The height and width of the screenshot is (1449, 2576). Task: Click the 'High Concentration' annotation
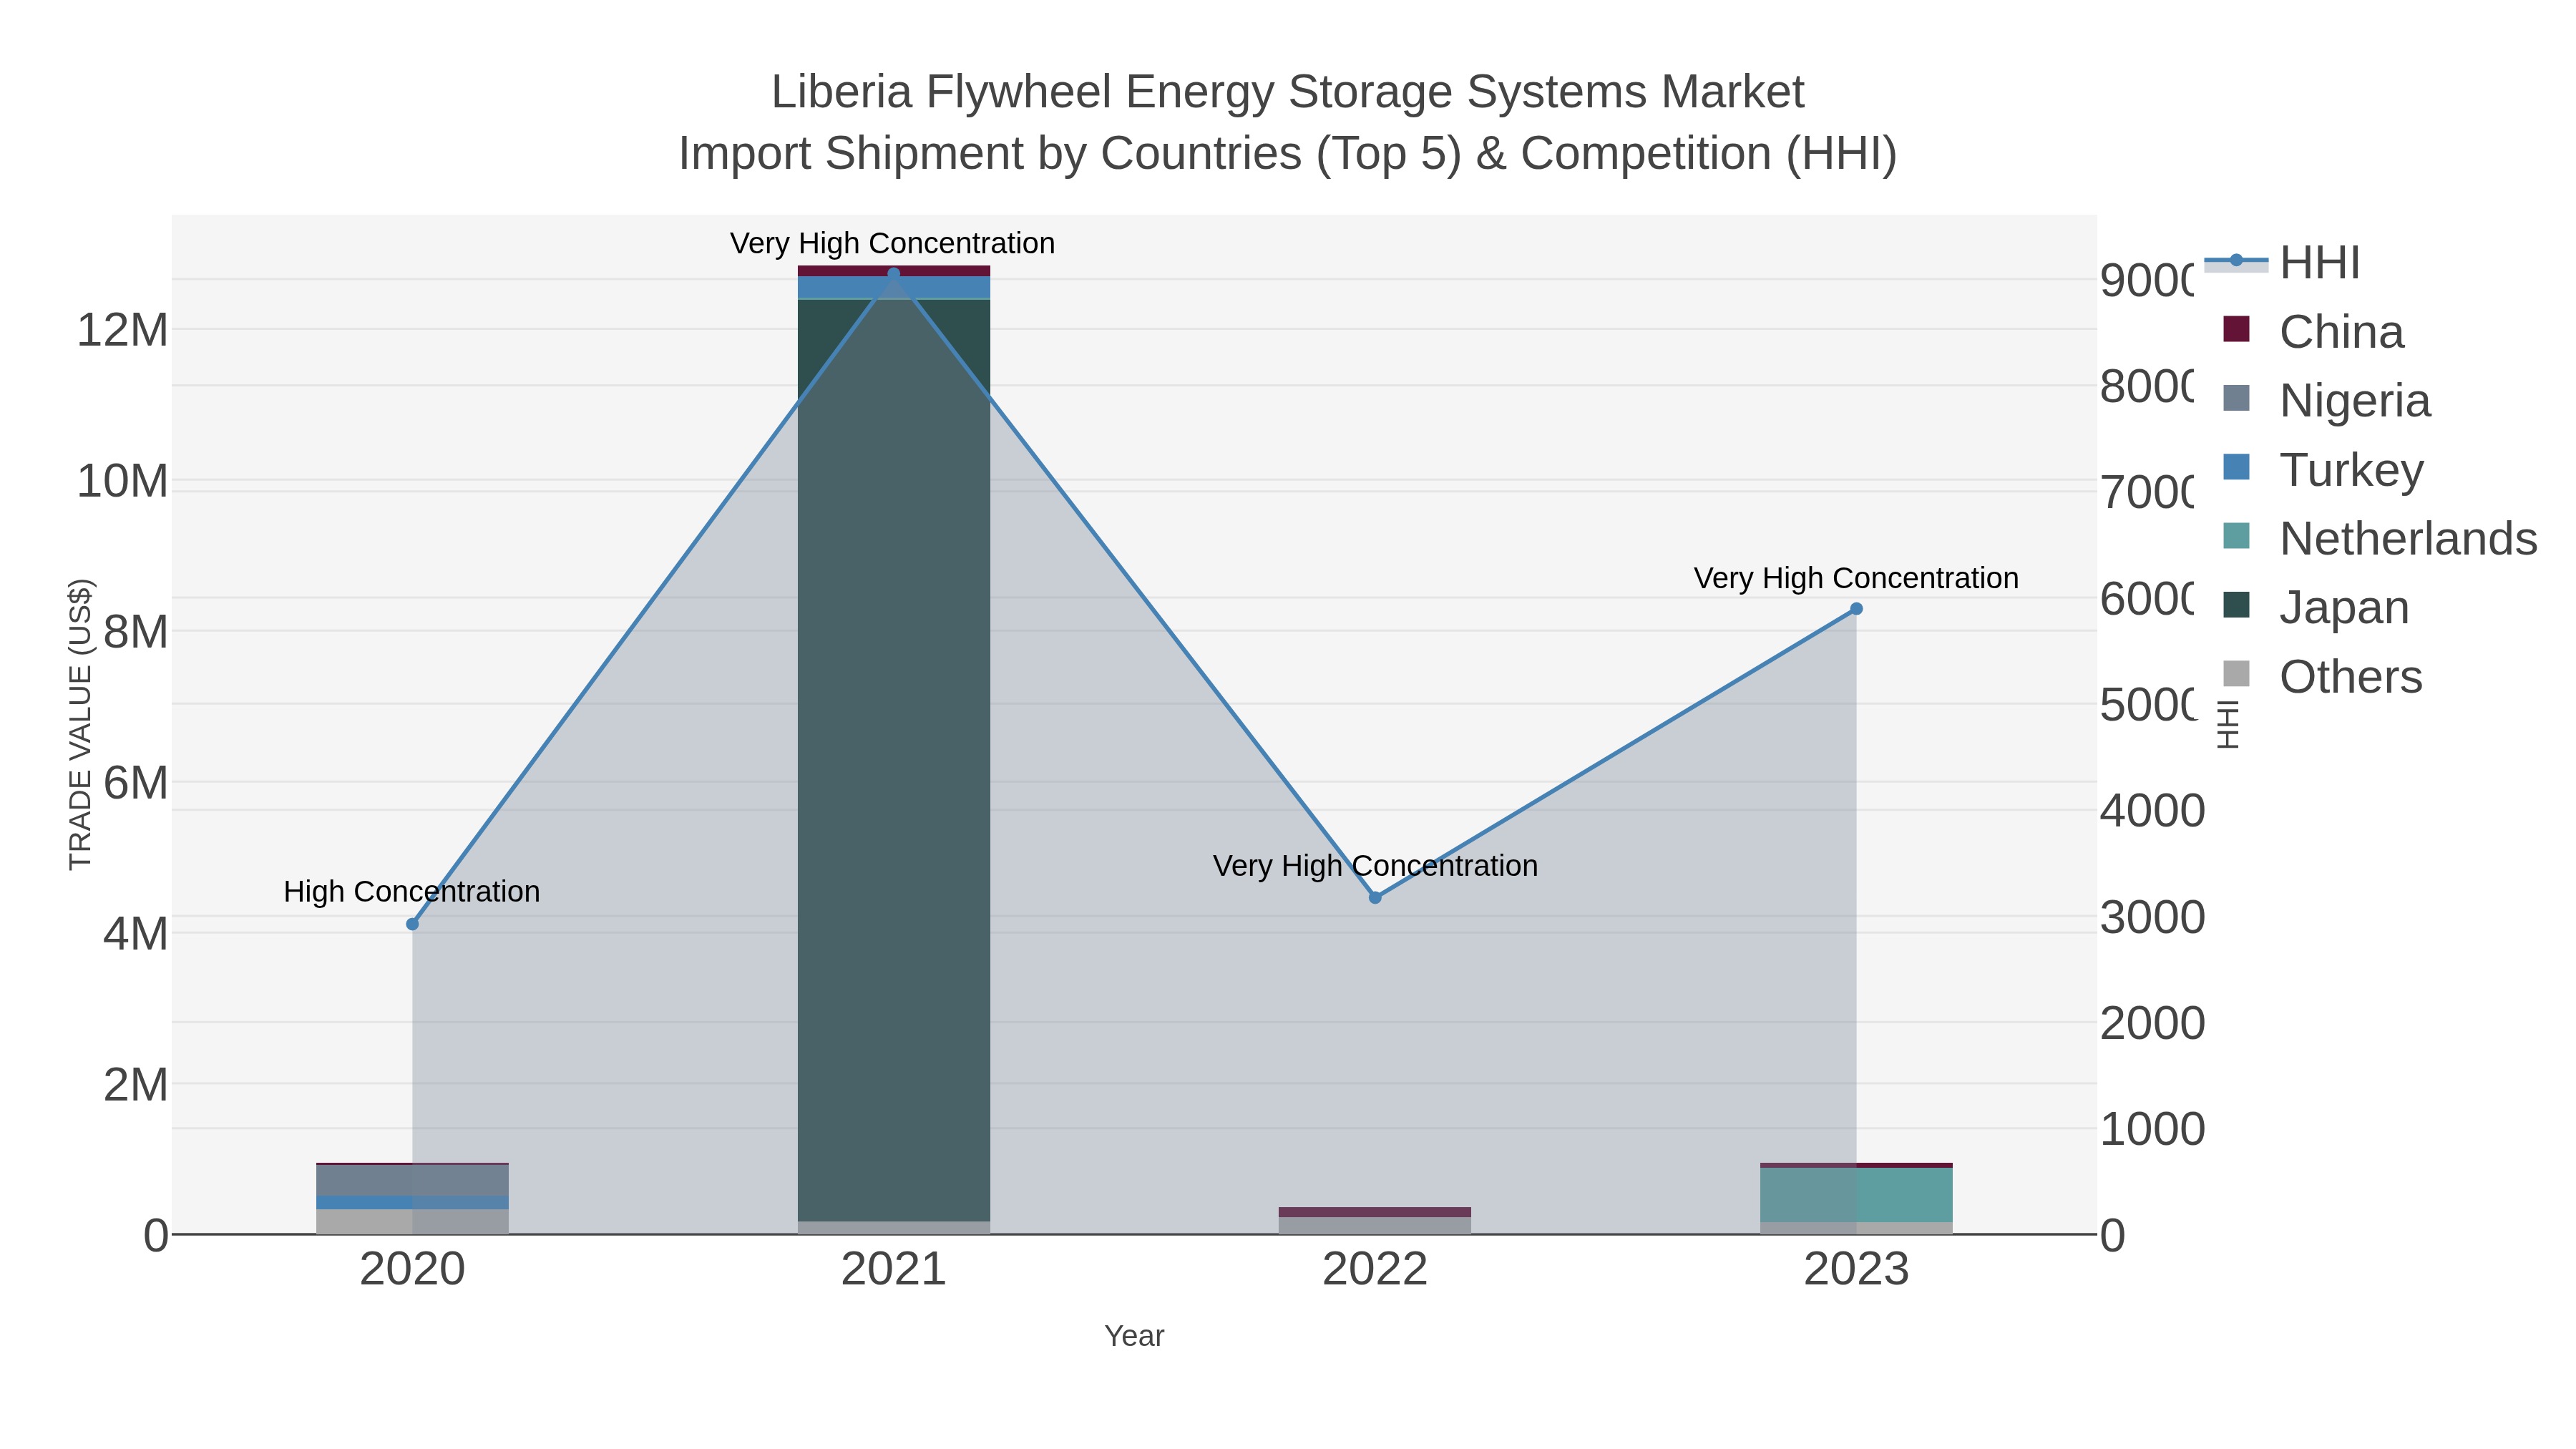pyautogui.click(x=412, y=891)
